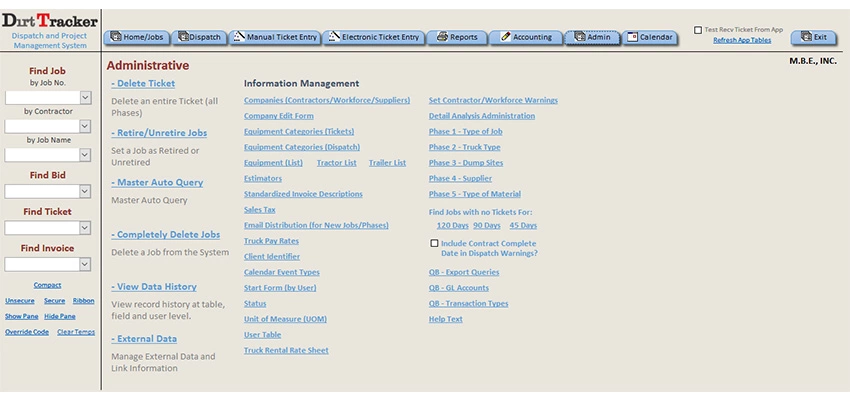Open the Truck Pay Rates link

(x=271, y=241)
